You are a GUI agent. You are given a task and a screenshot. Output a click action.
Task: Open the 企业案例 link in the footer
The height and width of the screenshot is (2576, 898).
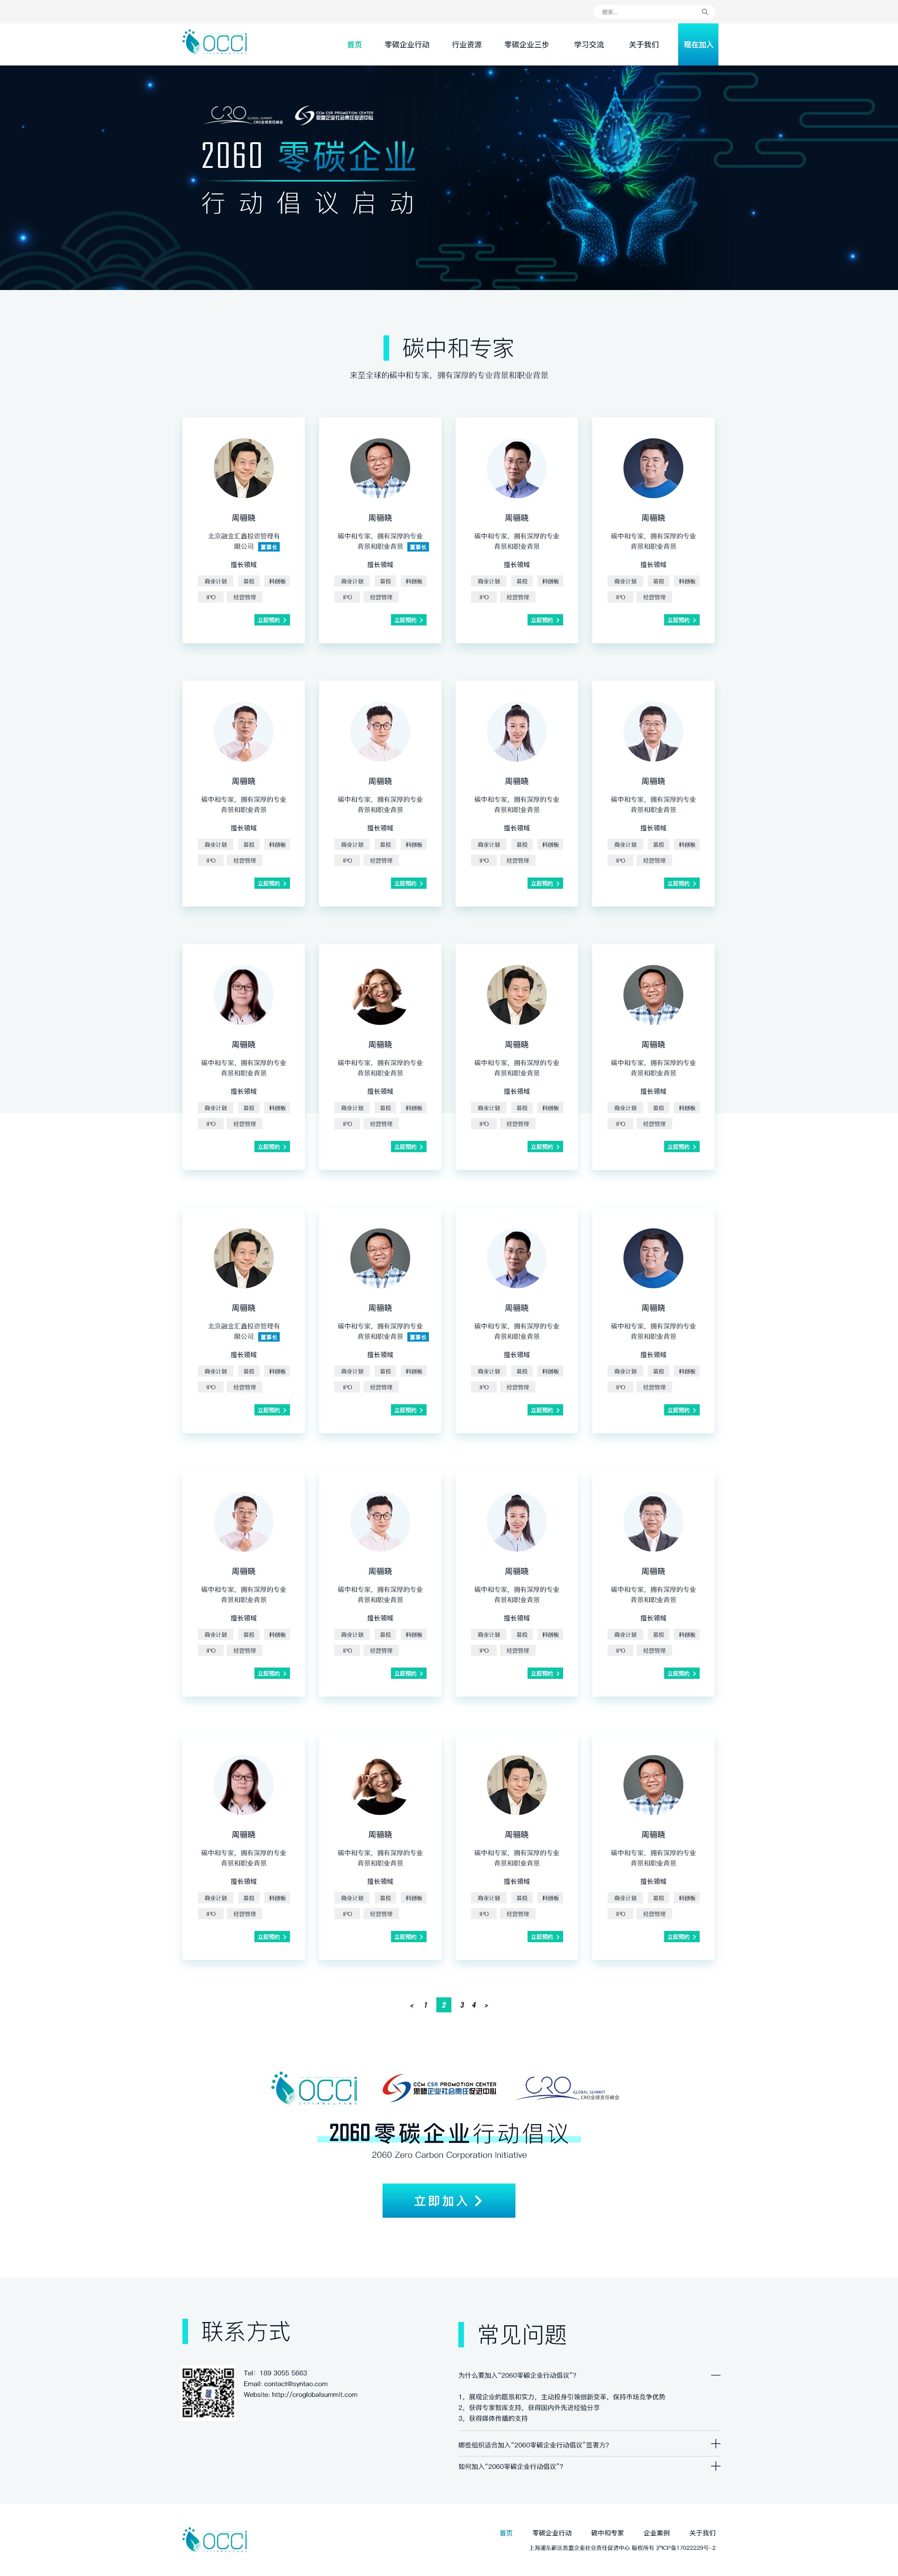pyautogui.click(x=656, y=2533)
